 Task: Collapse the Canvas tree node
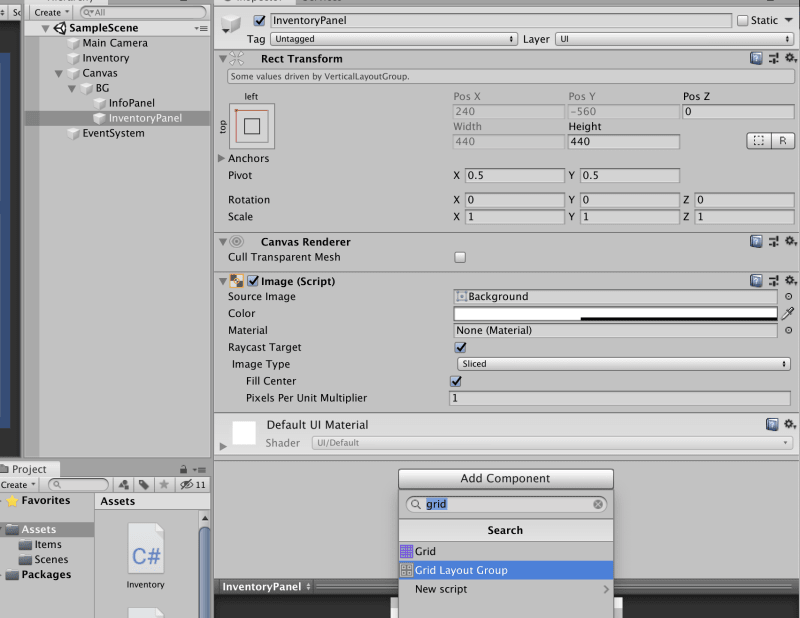pyautogui.click(x=59, y=73)
